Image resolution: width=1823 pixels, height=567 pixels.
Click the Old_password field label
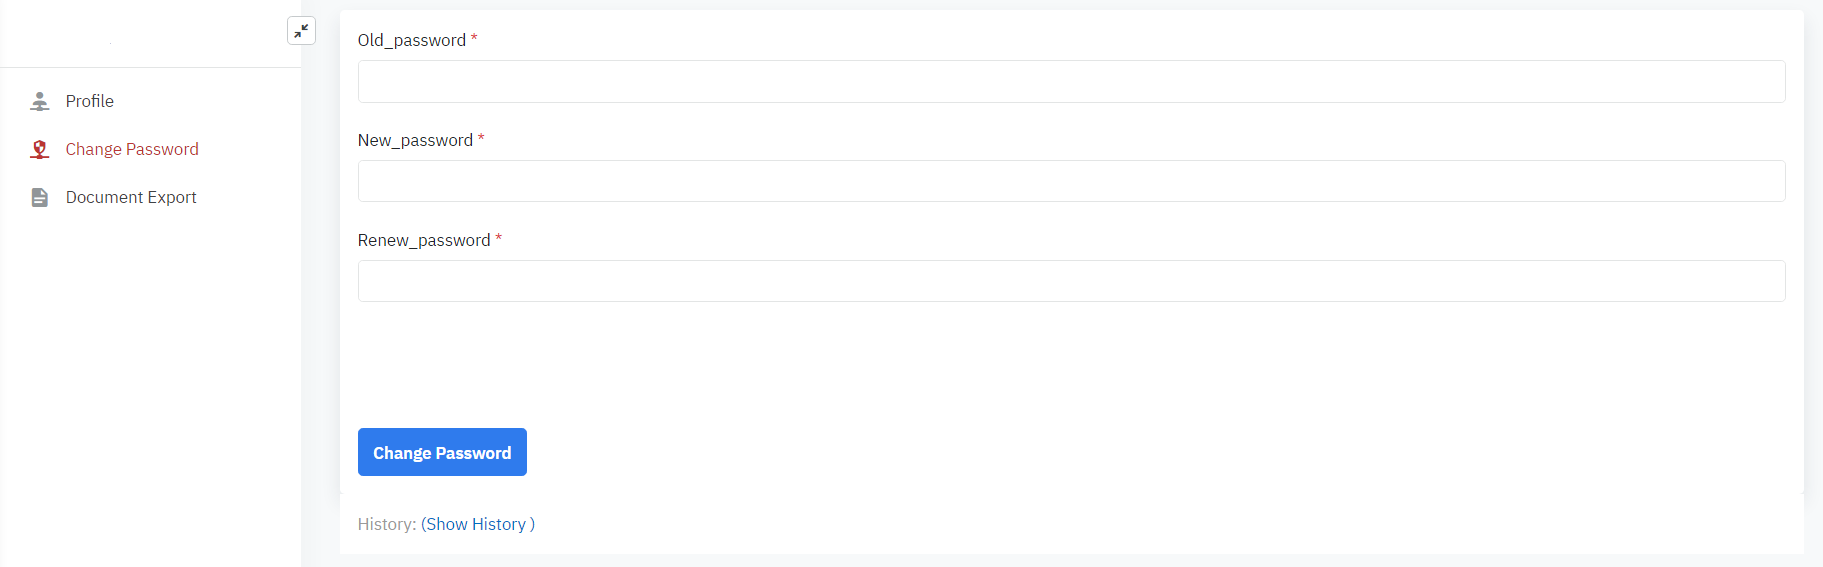pyautogui.click(x=411, y=40)
